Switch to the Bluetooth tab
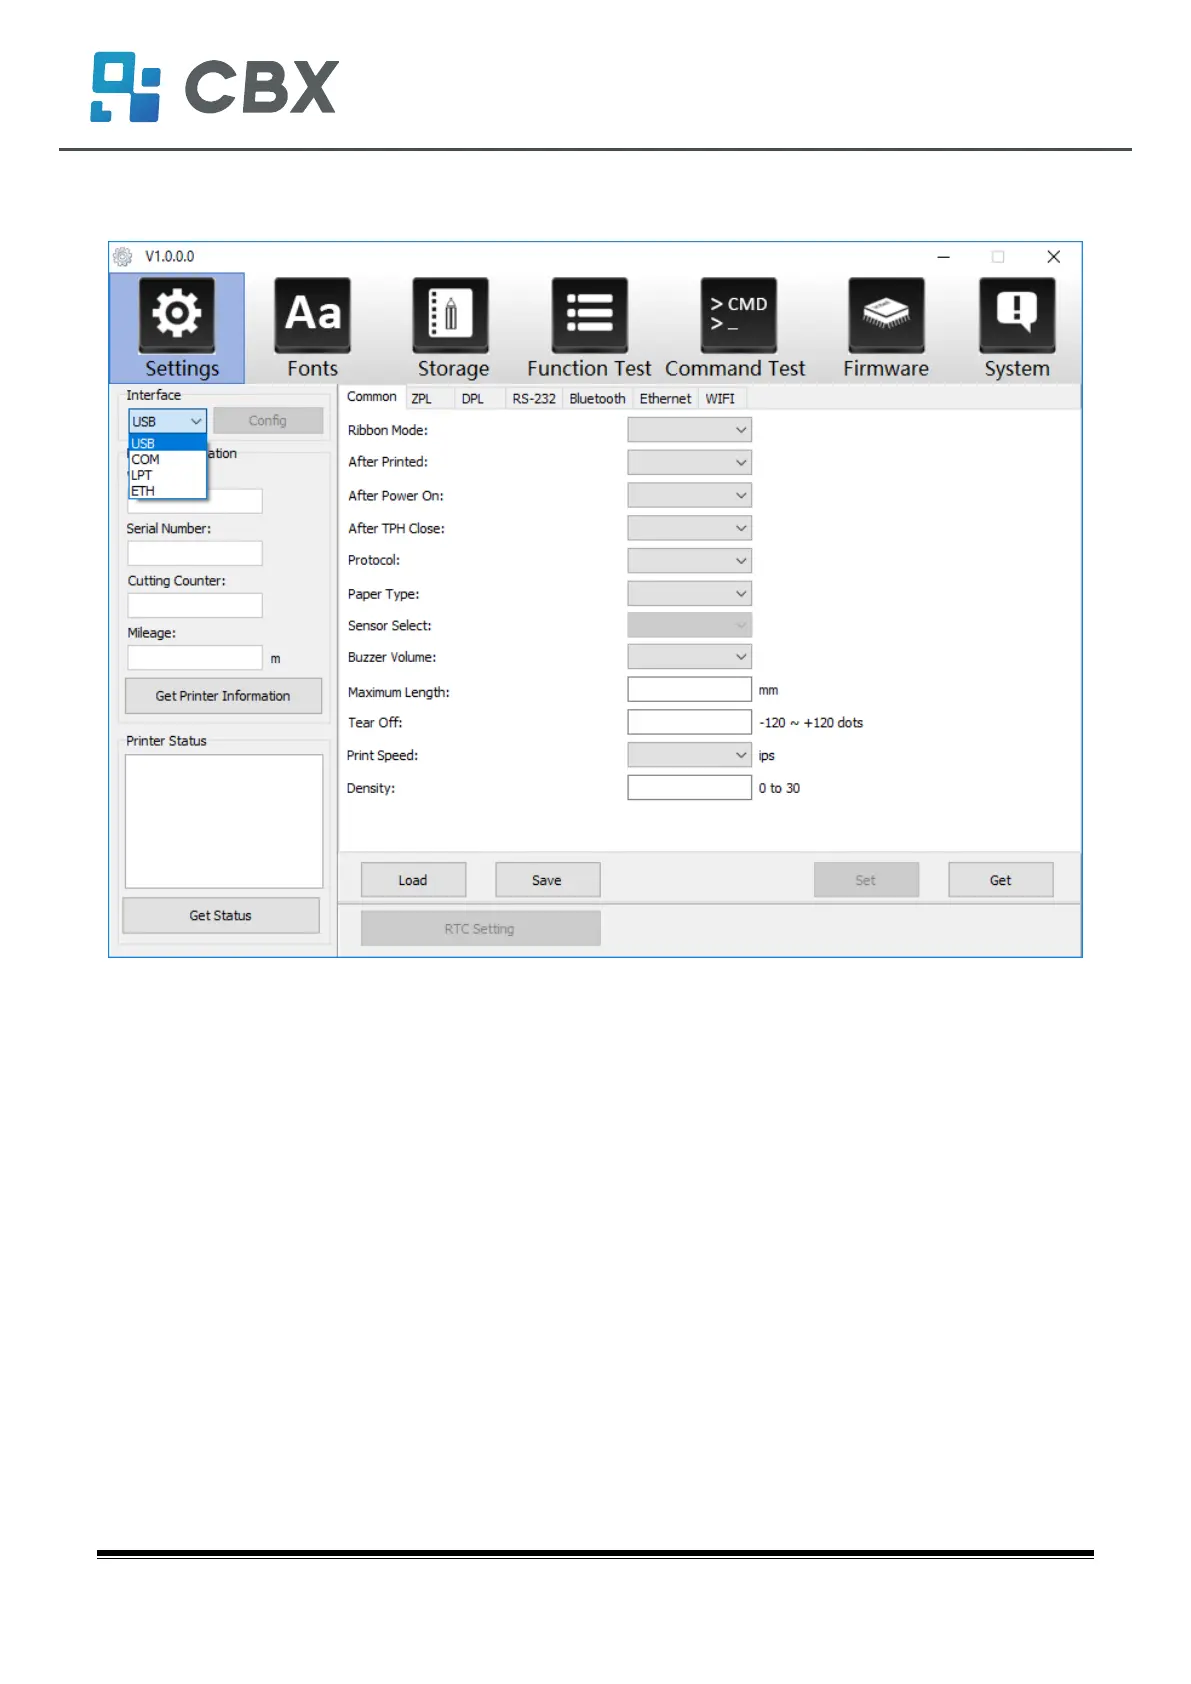Screen dimensions: 1191x1684 point(597,398)
